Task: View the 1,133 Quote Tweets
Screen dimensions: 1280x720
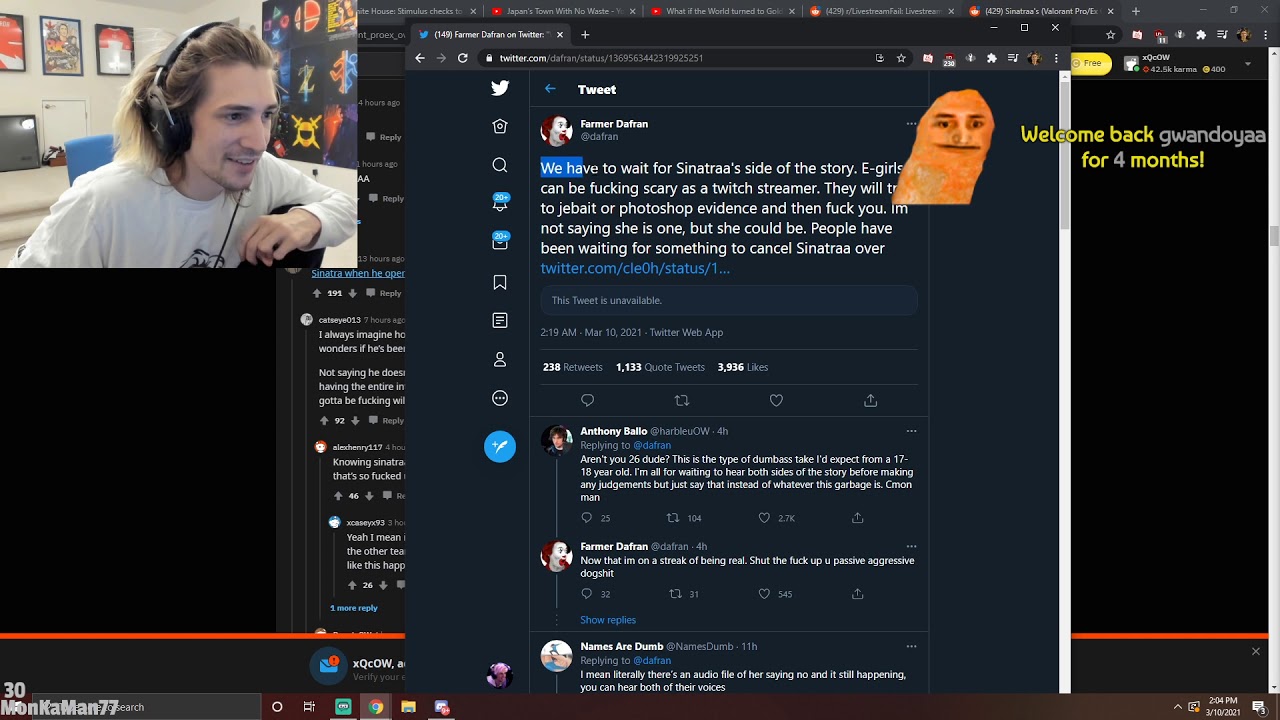Action: coord(660,367)
